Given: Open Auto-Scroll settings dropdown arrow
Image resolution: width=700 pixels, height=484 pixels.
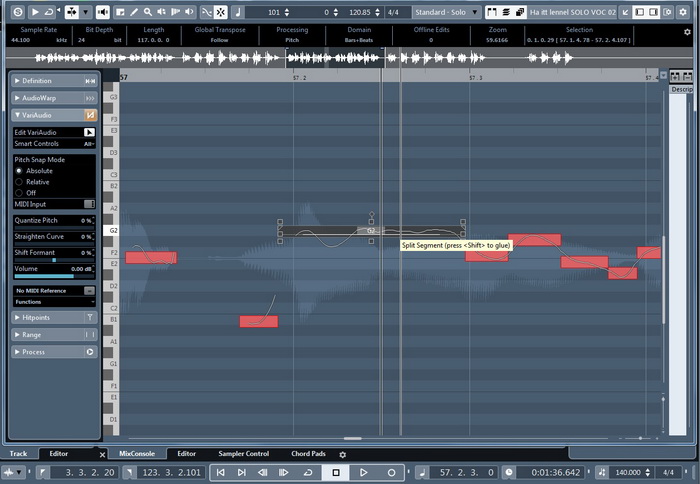Looking at the screenshot, I should pyautogui.click(x=86, y=12).
